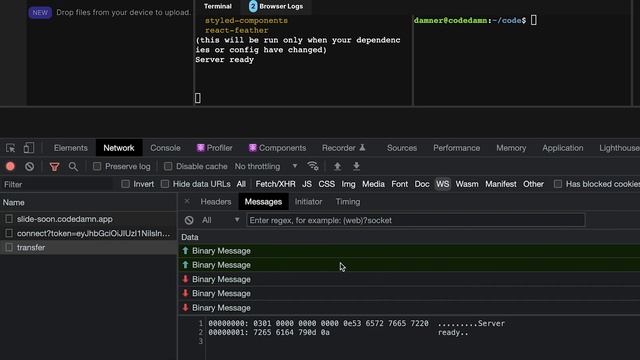Viewport: 640px width, 360px height.
Task: Stop recording network log
Action: [x=10, y=167]
